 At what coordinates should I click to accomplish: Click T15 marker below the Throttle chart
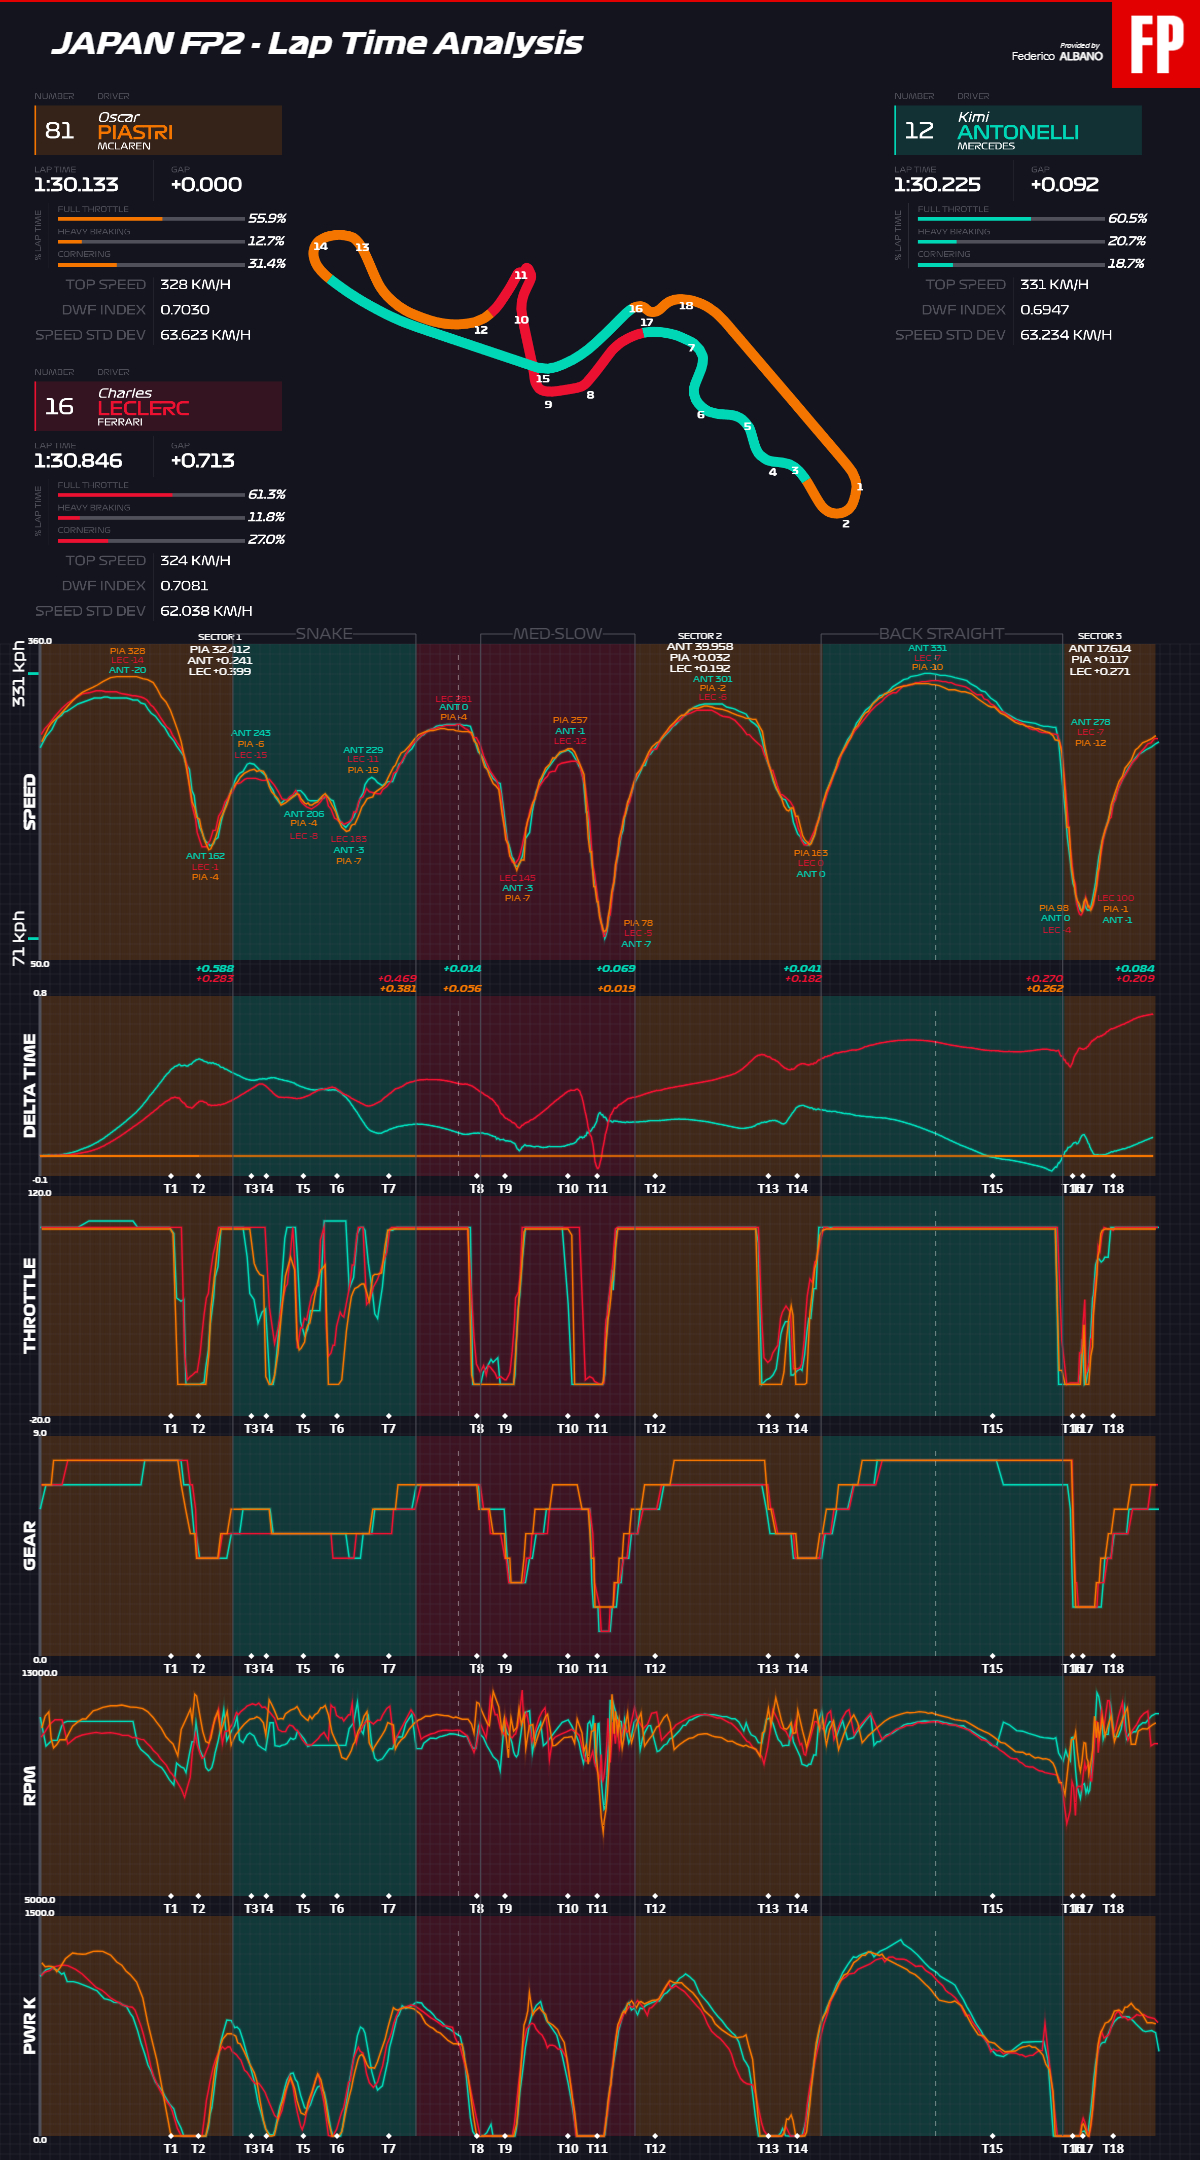tap(992, 1428)
